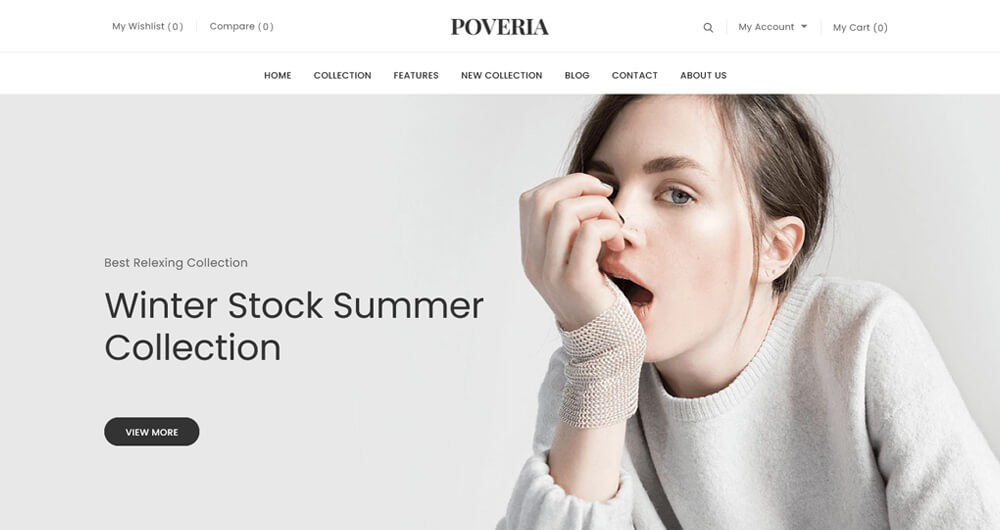Visit the BLOG menu item
Viewport: 1000px width, 530px height.
click(x=577, y=75)
